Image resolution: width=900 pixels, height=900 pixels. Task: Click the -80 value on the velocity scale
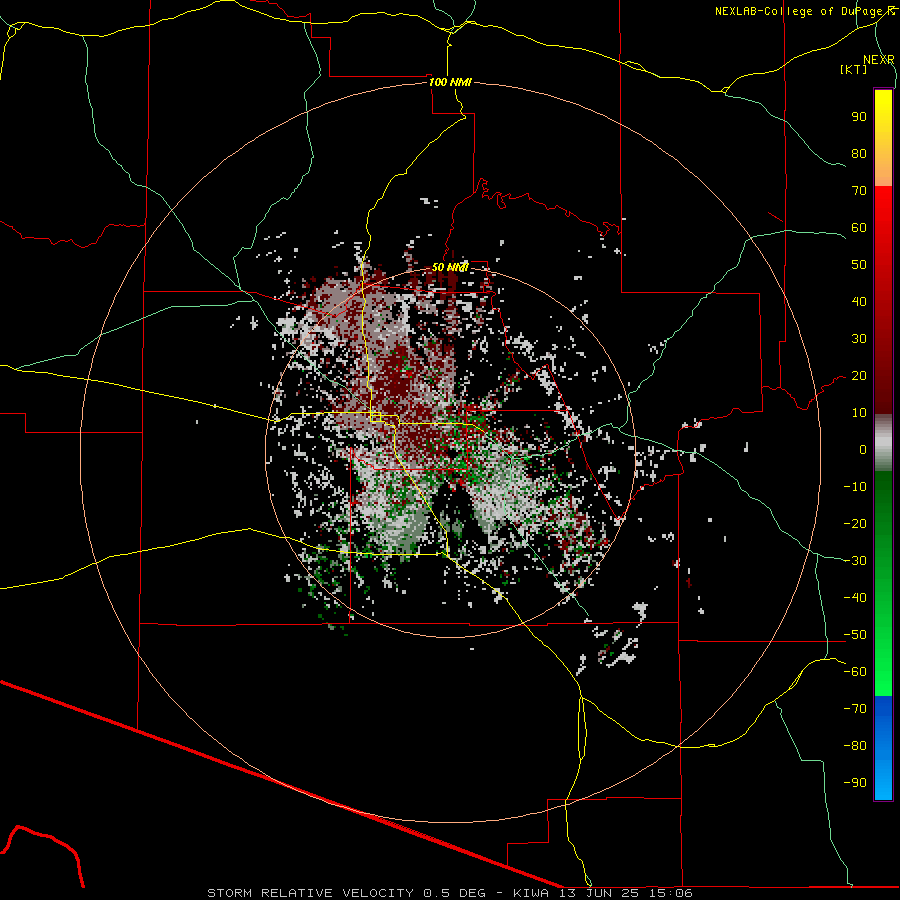[x=855, y=746]
